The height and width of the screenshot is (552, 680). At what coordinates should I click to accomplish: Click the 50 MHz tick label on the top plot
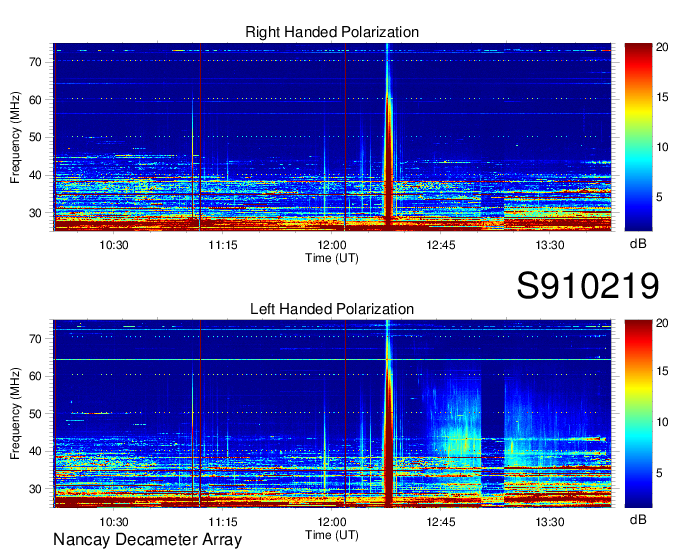point(35,138)
